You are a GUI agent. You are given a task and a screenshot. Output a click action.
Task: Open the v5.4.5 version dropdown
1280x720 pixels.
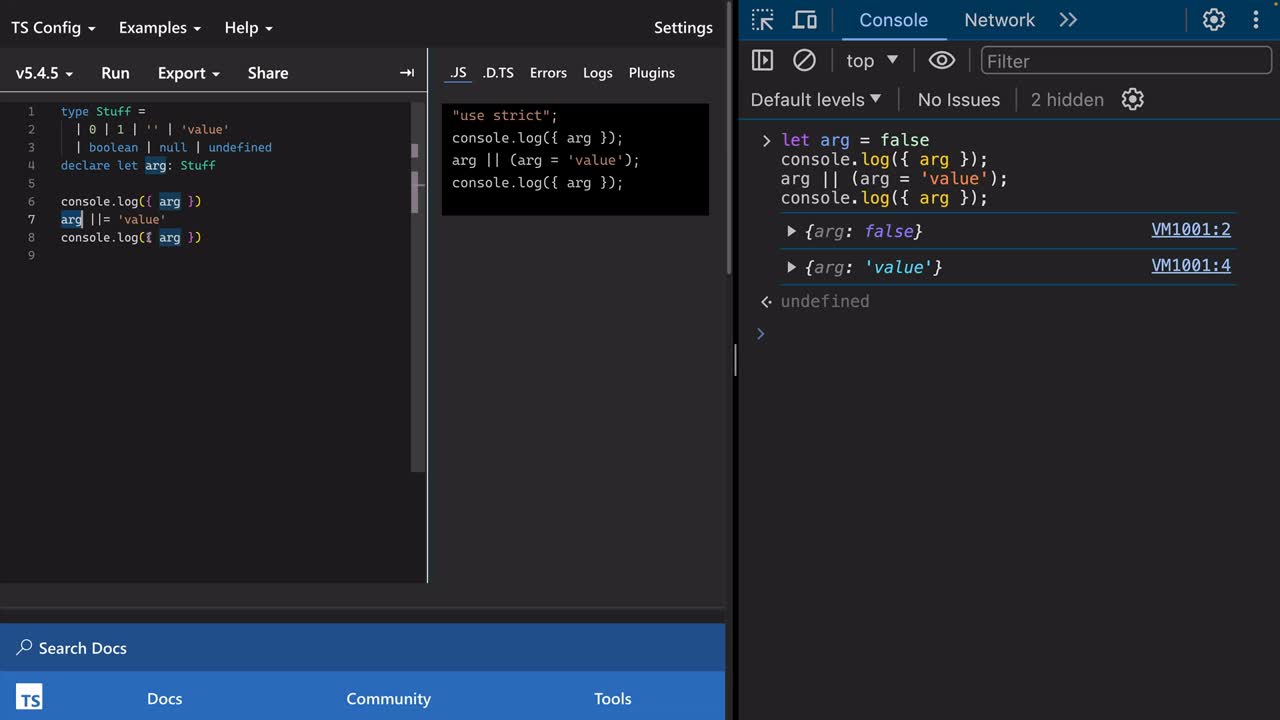point(44,73)
